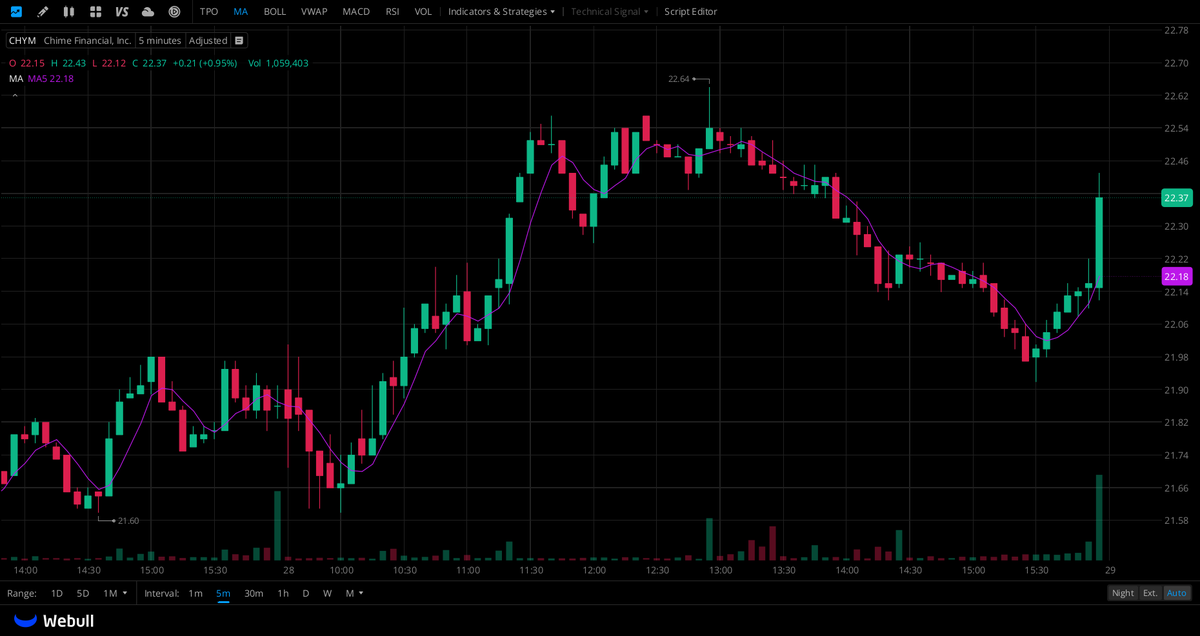Image resolution: width=1200 pixels, height=636 pixels.
Task: Click the Vol 1,059,403 readout
Action: point(278,63)
